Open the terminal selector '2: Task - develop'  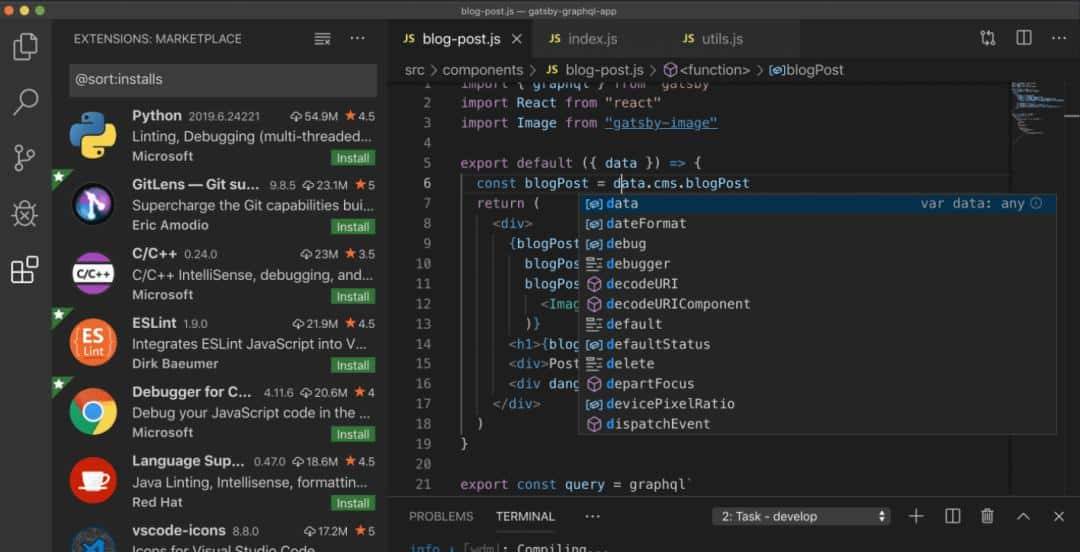[802, 516]
